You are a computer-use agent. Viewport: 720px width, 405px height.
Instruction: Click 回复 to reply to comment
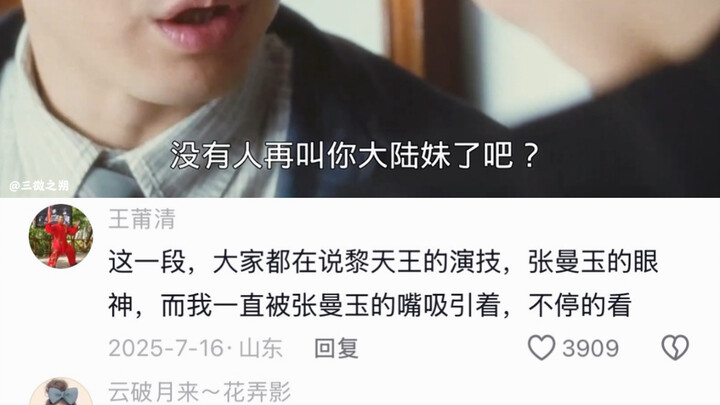pyautogui.click(x=336, y=348)
